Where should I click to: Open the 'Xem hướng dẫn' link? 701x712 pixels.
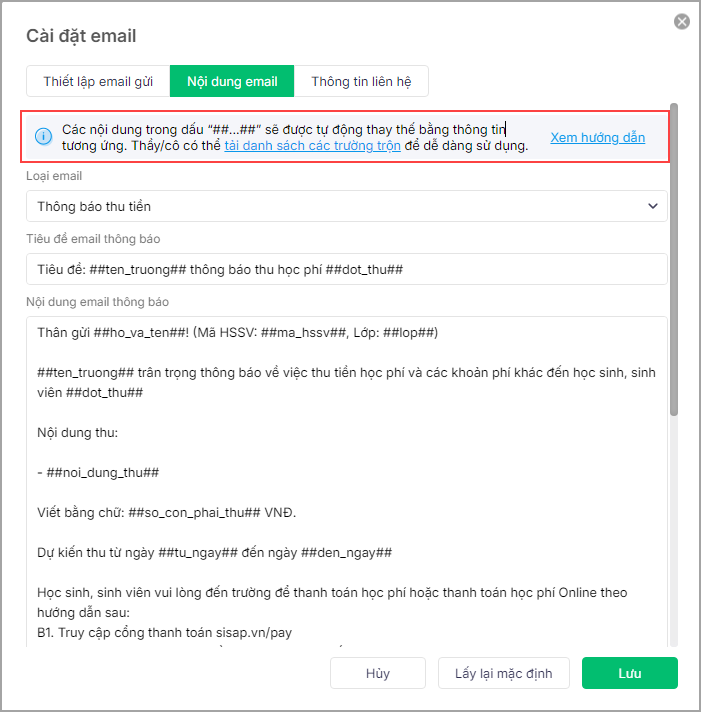coord(597,137)
